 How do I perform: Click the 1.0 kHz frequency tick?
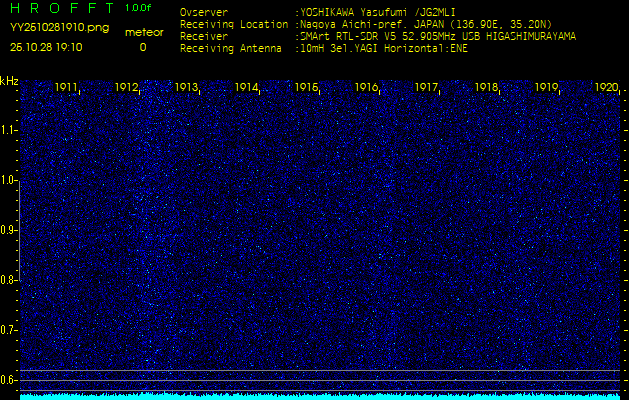coord(9,180)
